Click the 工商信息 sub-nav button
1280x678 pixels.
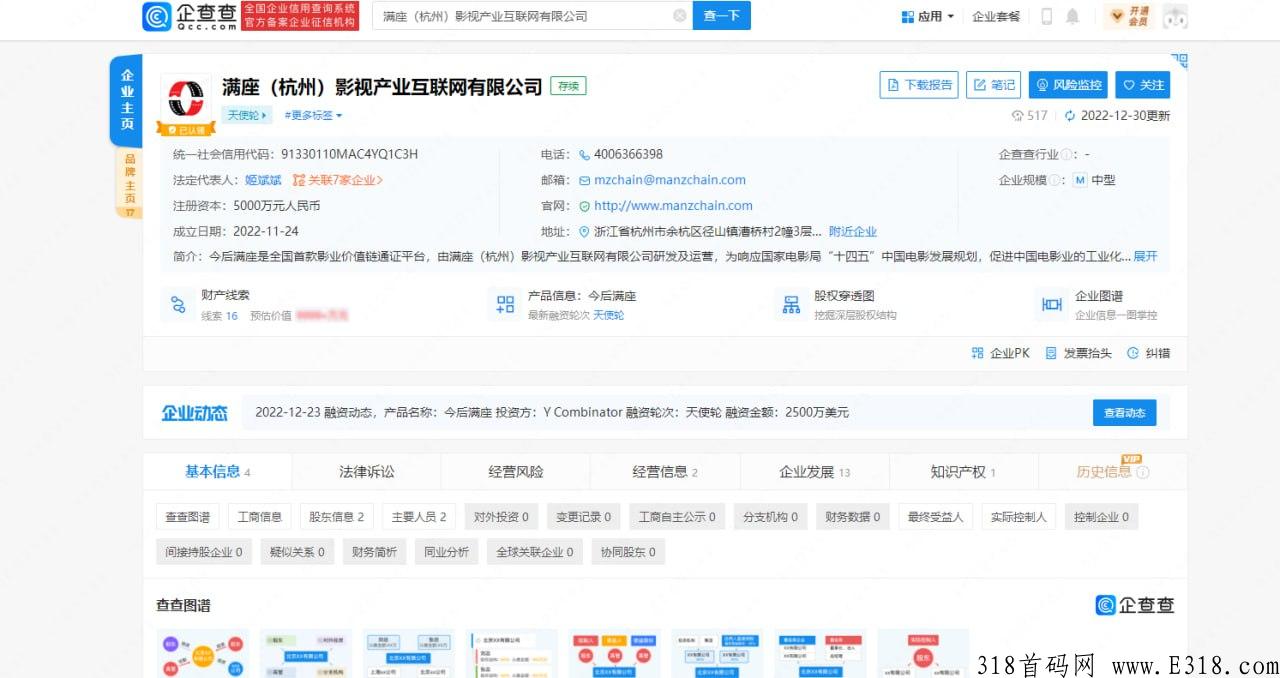259,517
